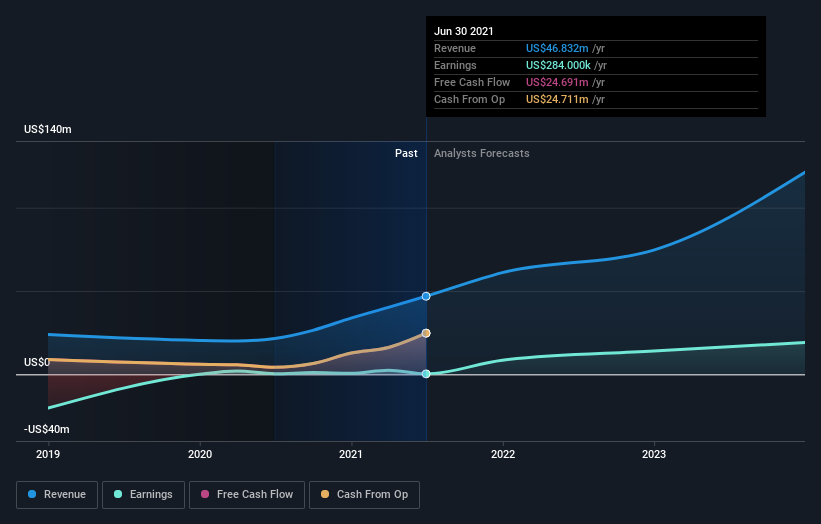Click the 2022 x-axis label

pyautogui.click(x=503, y=454)
